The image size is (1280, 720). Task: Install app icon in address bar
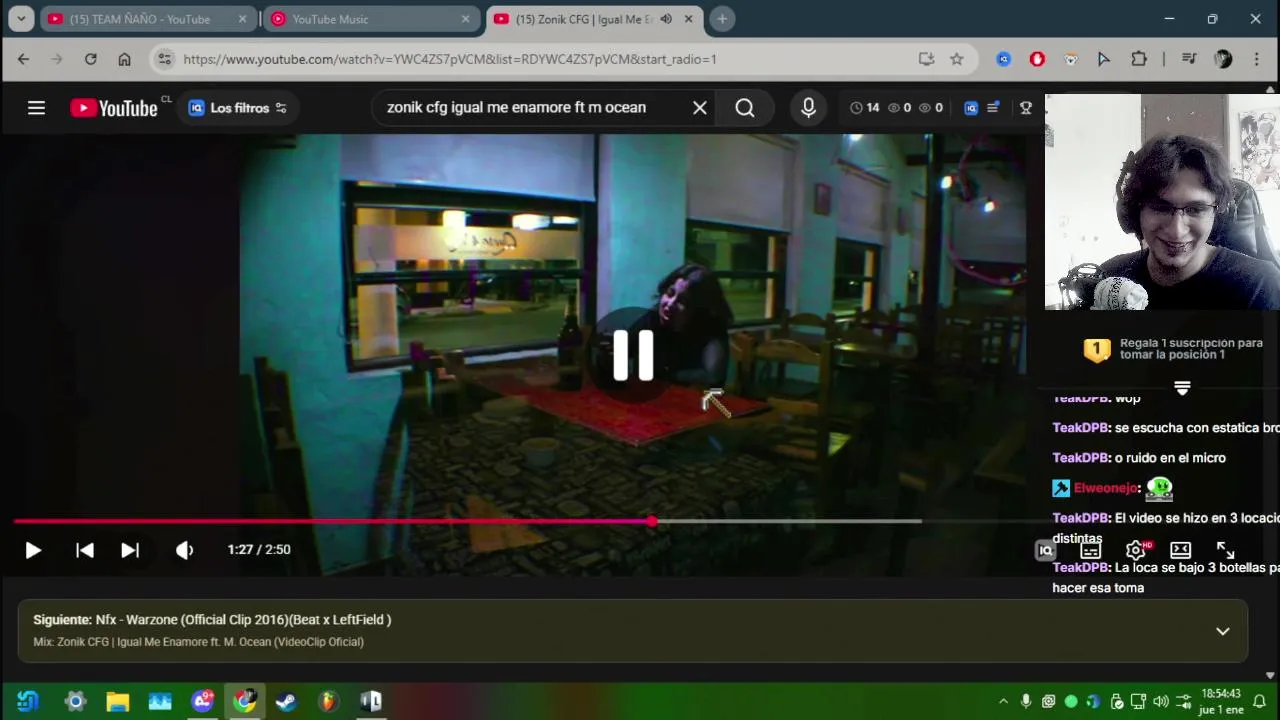point(926,59)
